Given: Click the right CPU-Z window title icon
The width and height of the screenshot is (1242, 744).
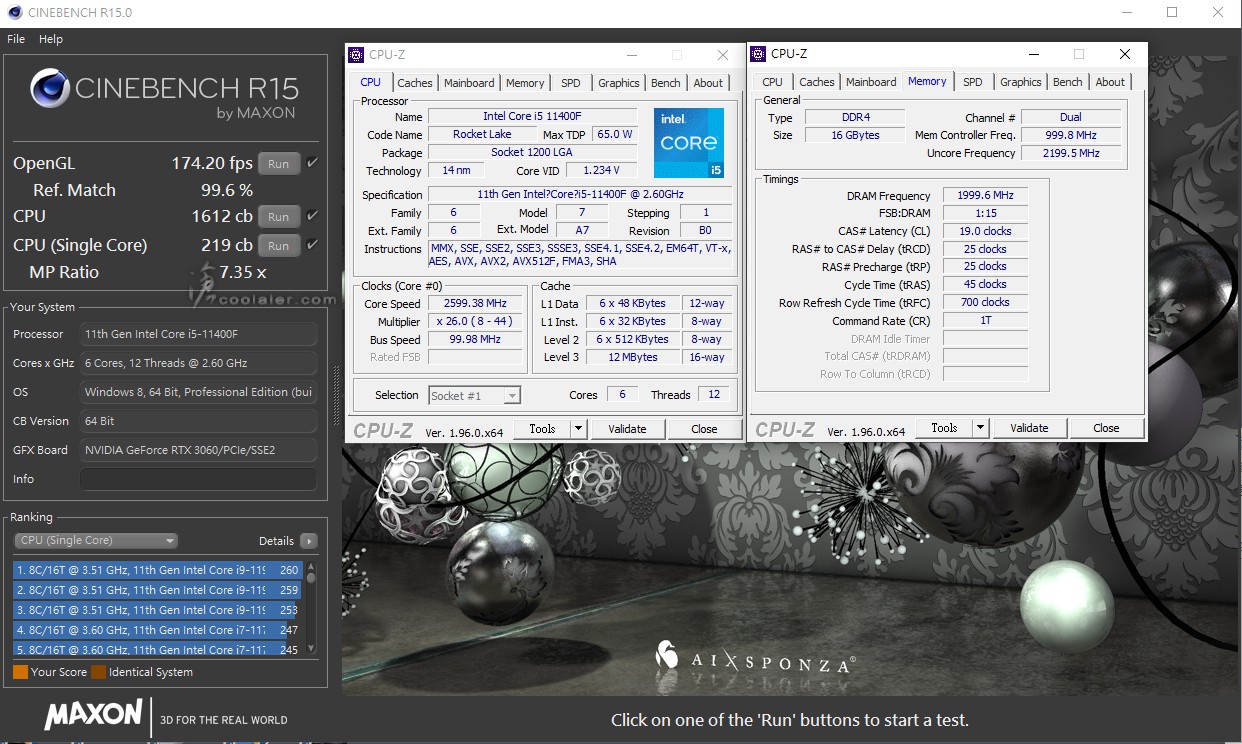Looking at the screenshot, I should (759, 54).
